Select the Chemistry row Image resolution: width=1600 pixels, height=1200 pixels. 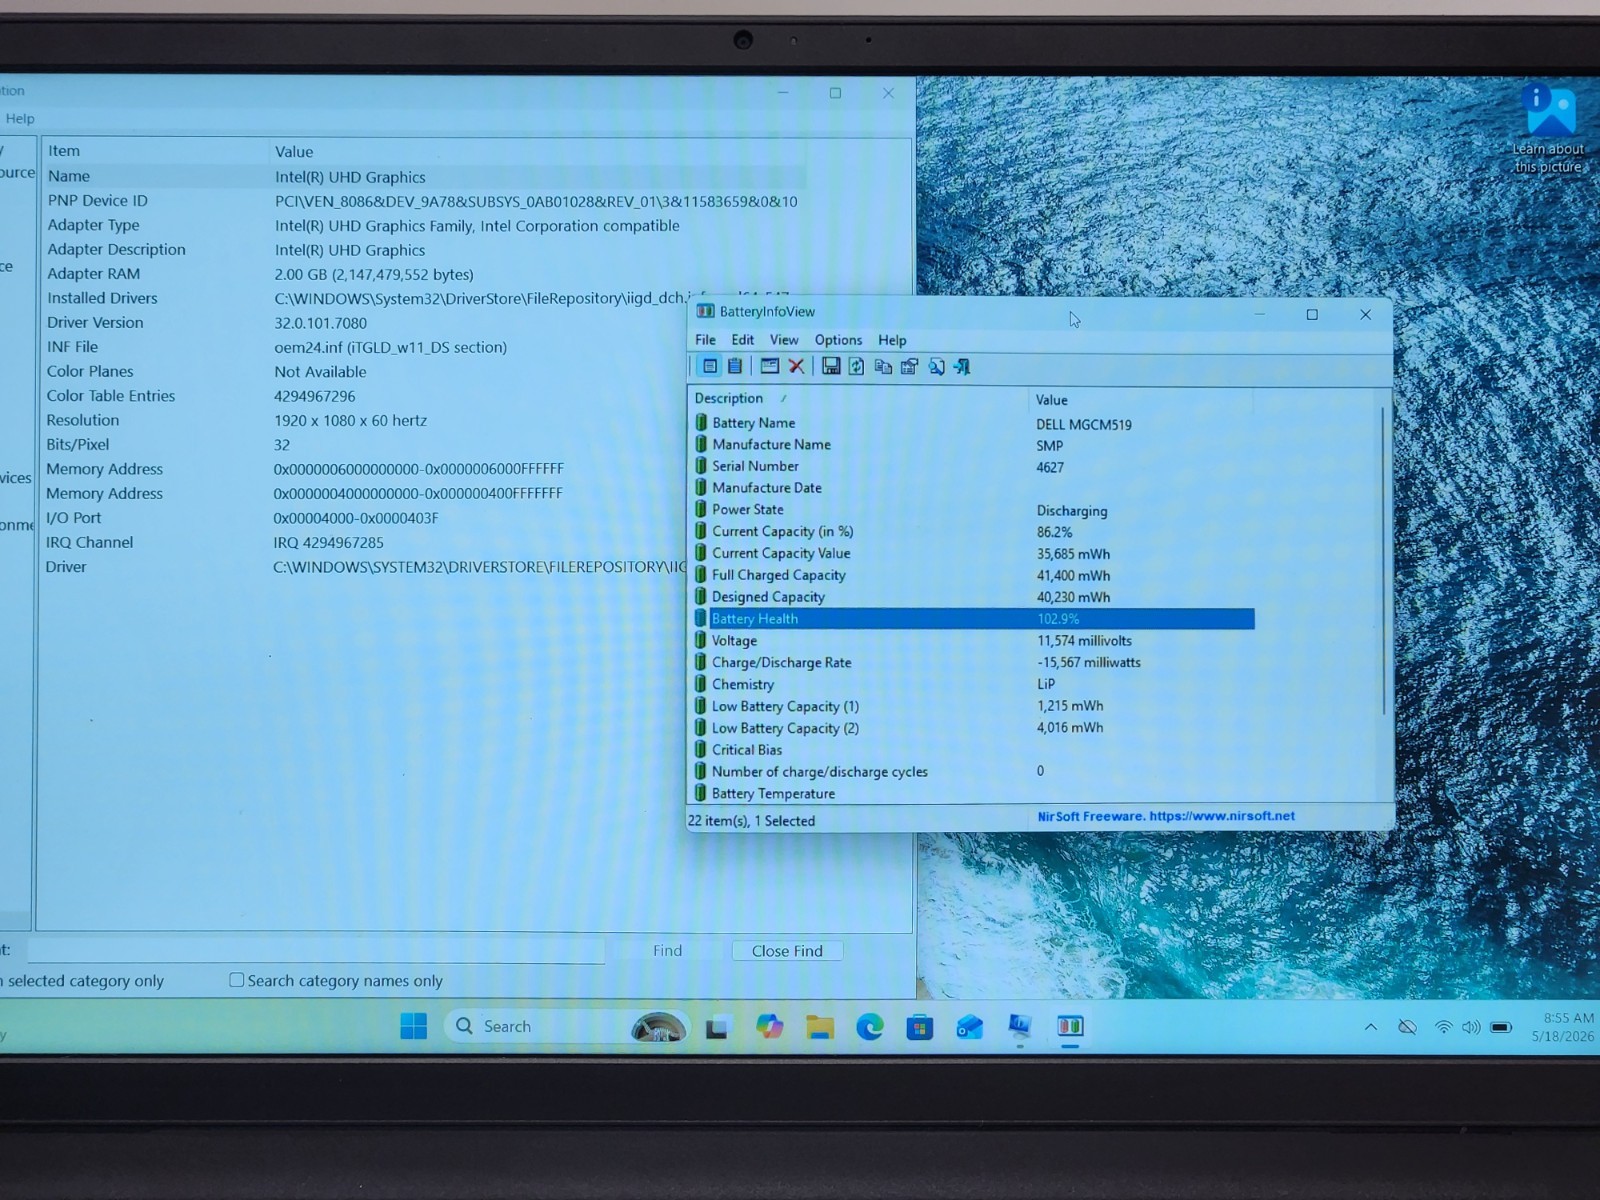tap(974, 684)
